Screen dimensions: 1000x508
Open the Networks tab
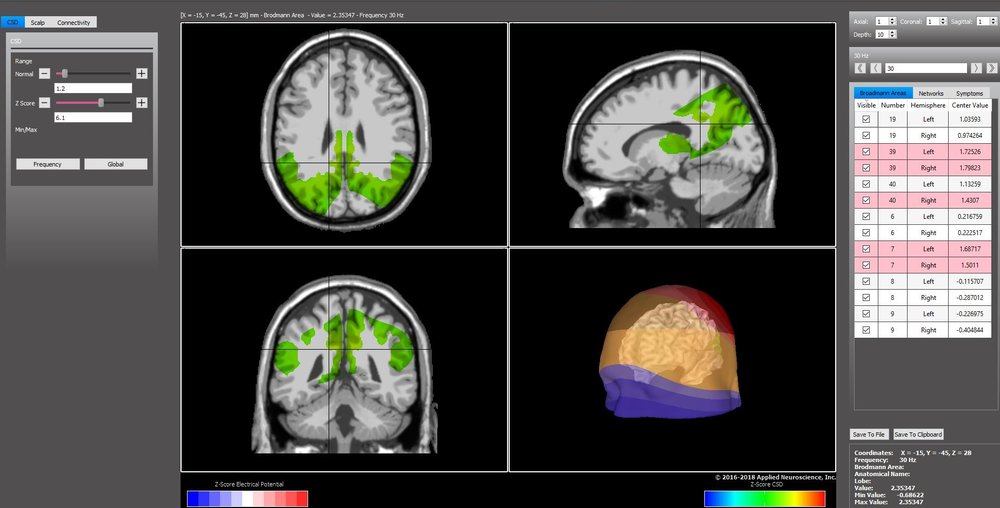(x=930, y=93)
